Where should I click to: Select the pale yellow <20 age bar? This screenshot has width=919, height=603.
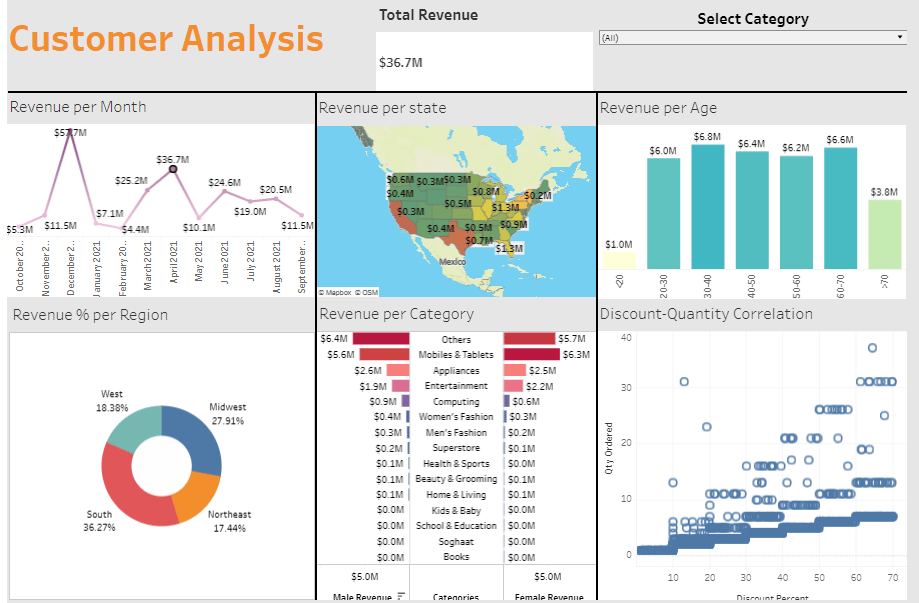pos(619,260)
